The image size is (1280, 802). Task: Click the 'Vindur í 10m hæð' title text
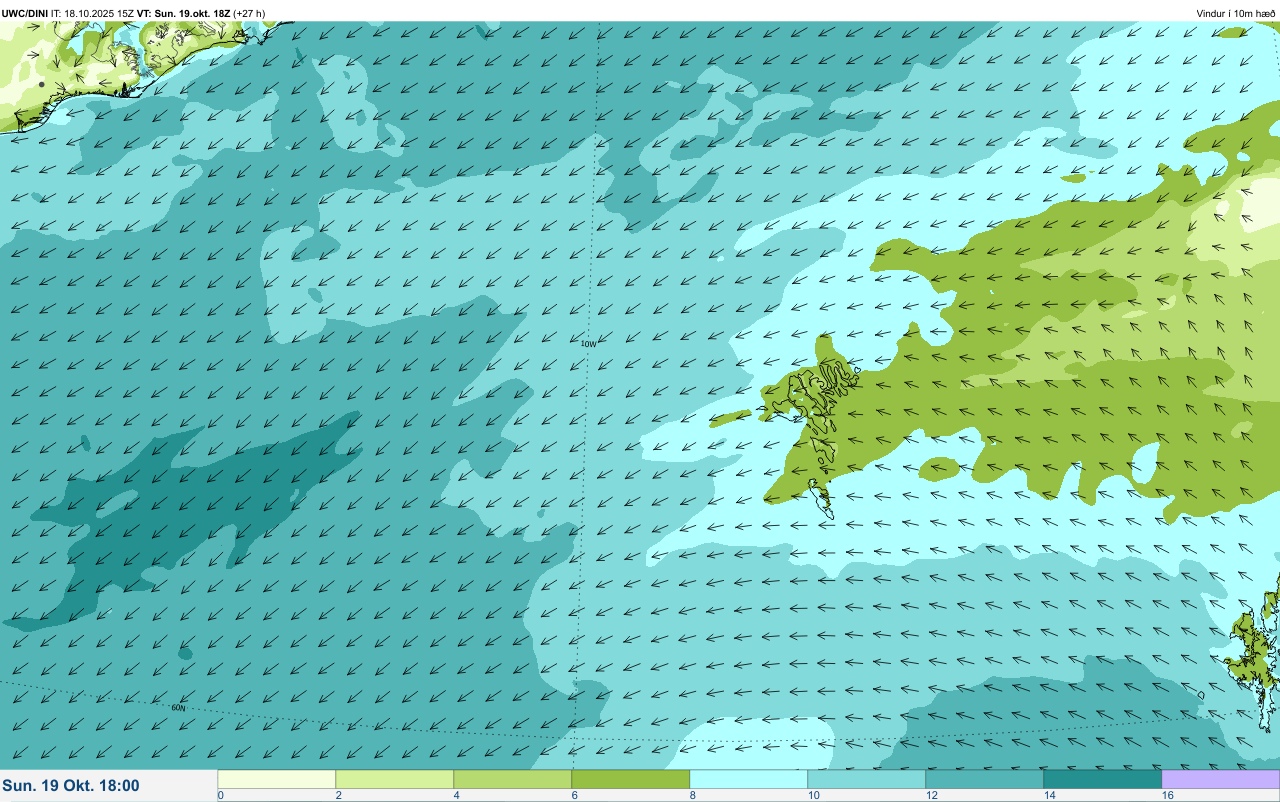tap(1235, 13)
